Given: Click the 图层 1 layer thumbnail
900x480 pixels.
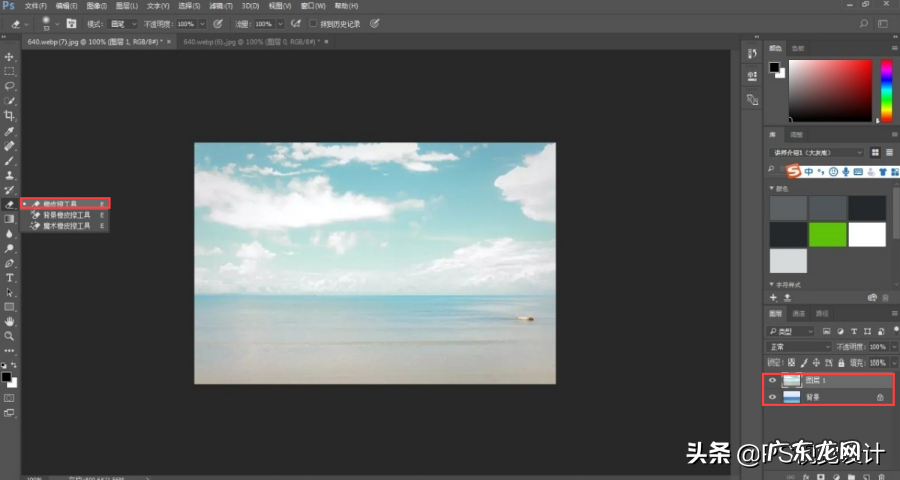Looking at the screenshot, I should click(791, 381).
